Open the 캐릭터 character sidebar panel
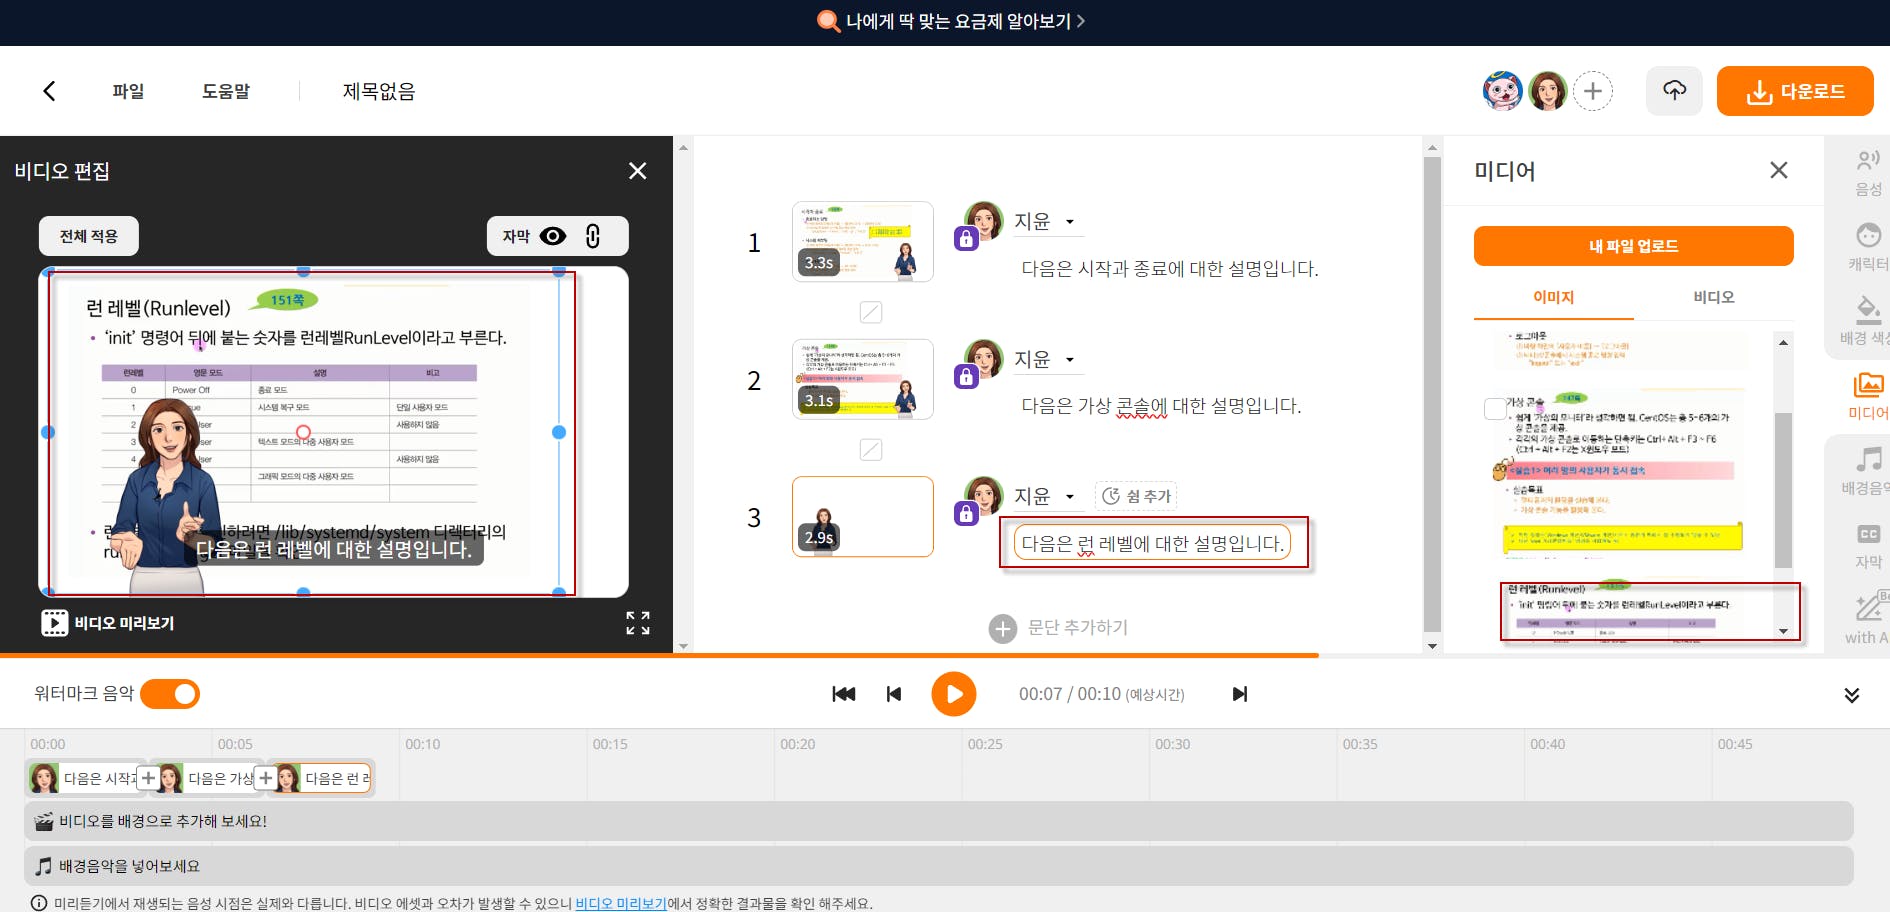This screenshot has width=1890, height=912. coord(1868,247)
